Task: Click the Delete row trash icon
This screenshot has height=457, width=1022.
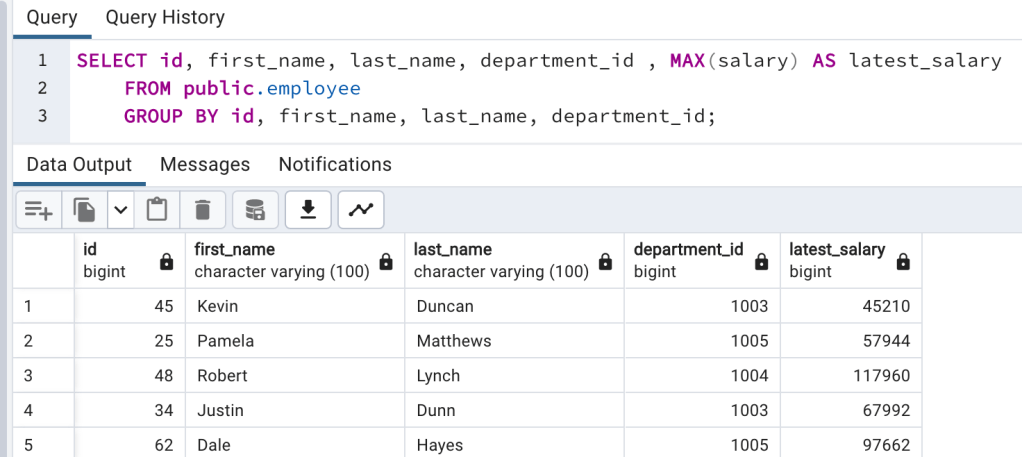Action: pos(203,210)
